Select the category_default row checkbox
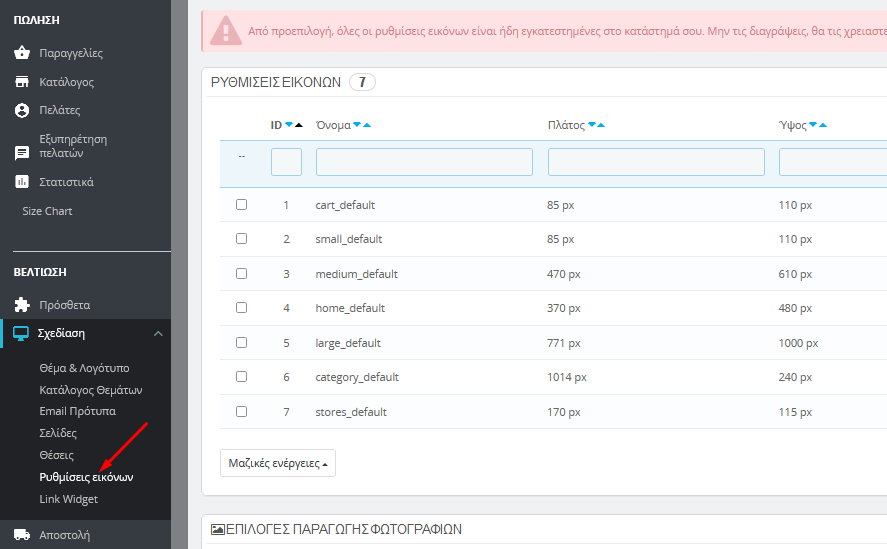Screen dimensions: 887x549 (x=242, y=376)
